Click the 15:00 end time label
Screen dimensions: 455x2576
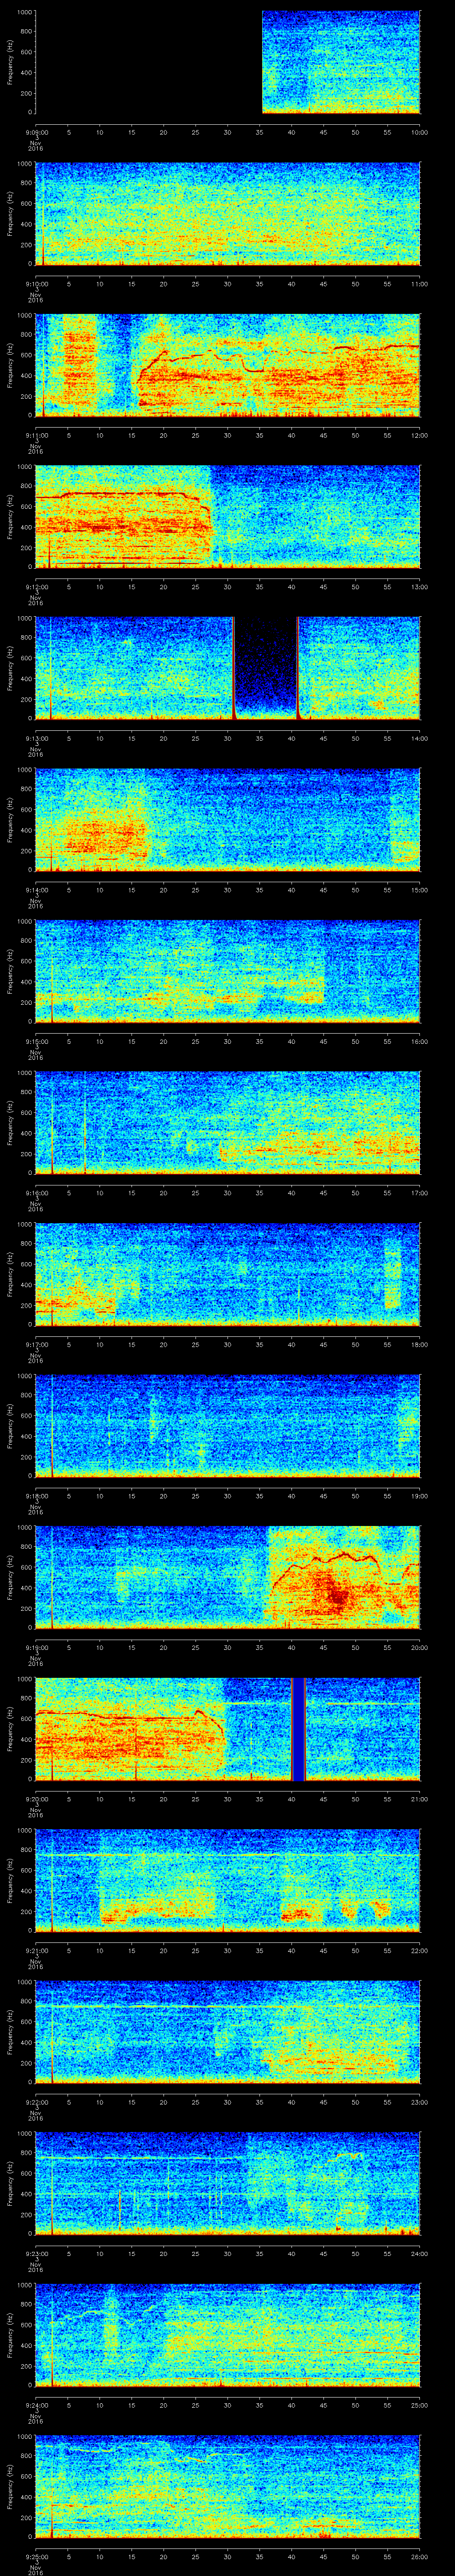[x=419, y=890]
